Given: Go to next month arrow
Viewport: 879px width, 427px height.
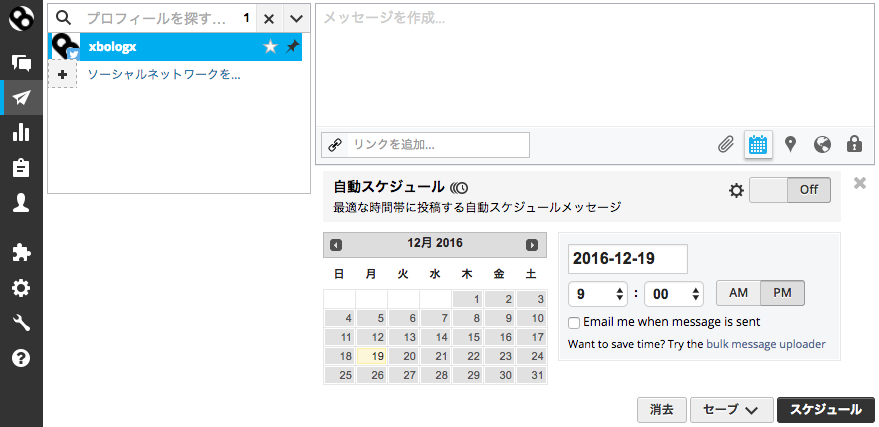Looking at the screenshot, I should [532, 245].
